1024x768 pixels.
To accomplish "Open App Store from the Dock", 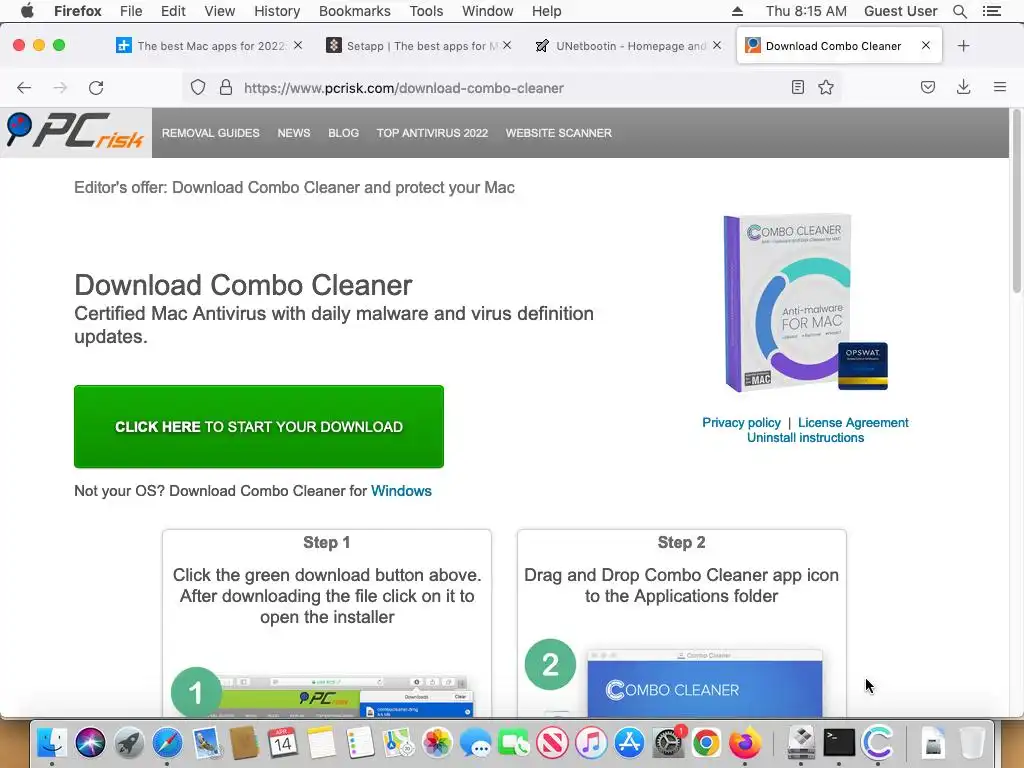I will point(629,743).
